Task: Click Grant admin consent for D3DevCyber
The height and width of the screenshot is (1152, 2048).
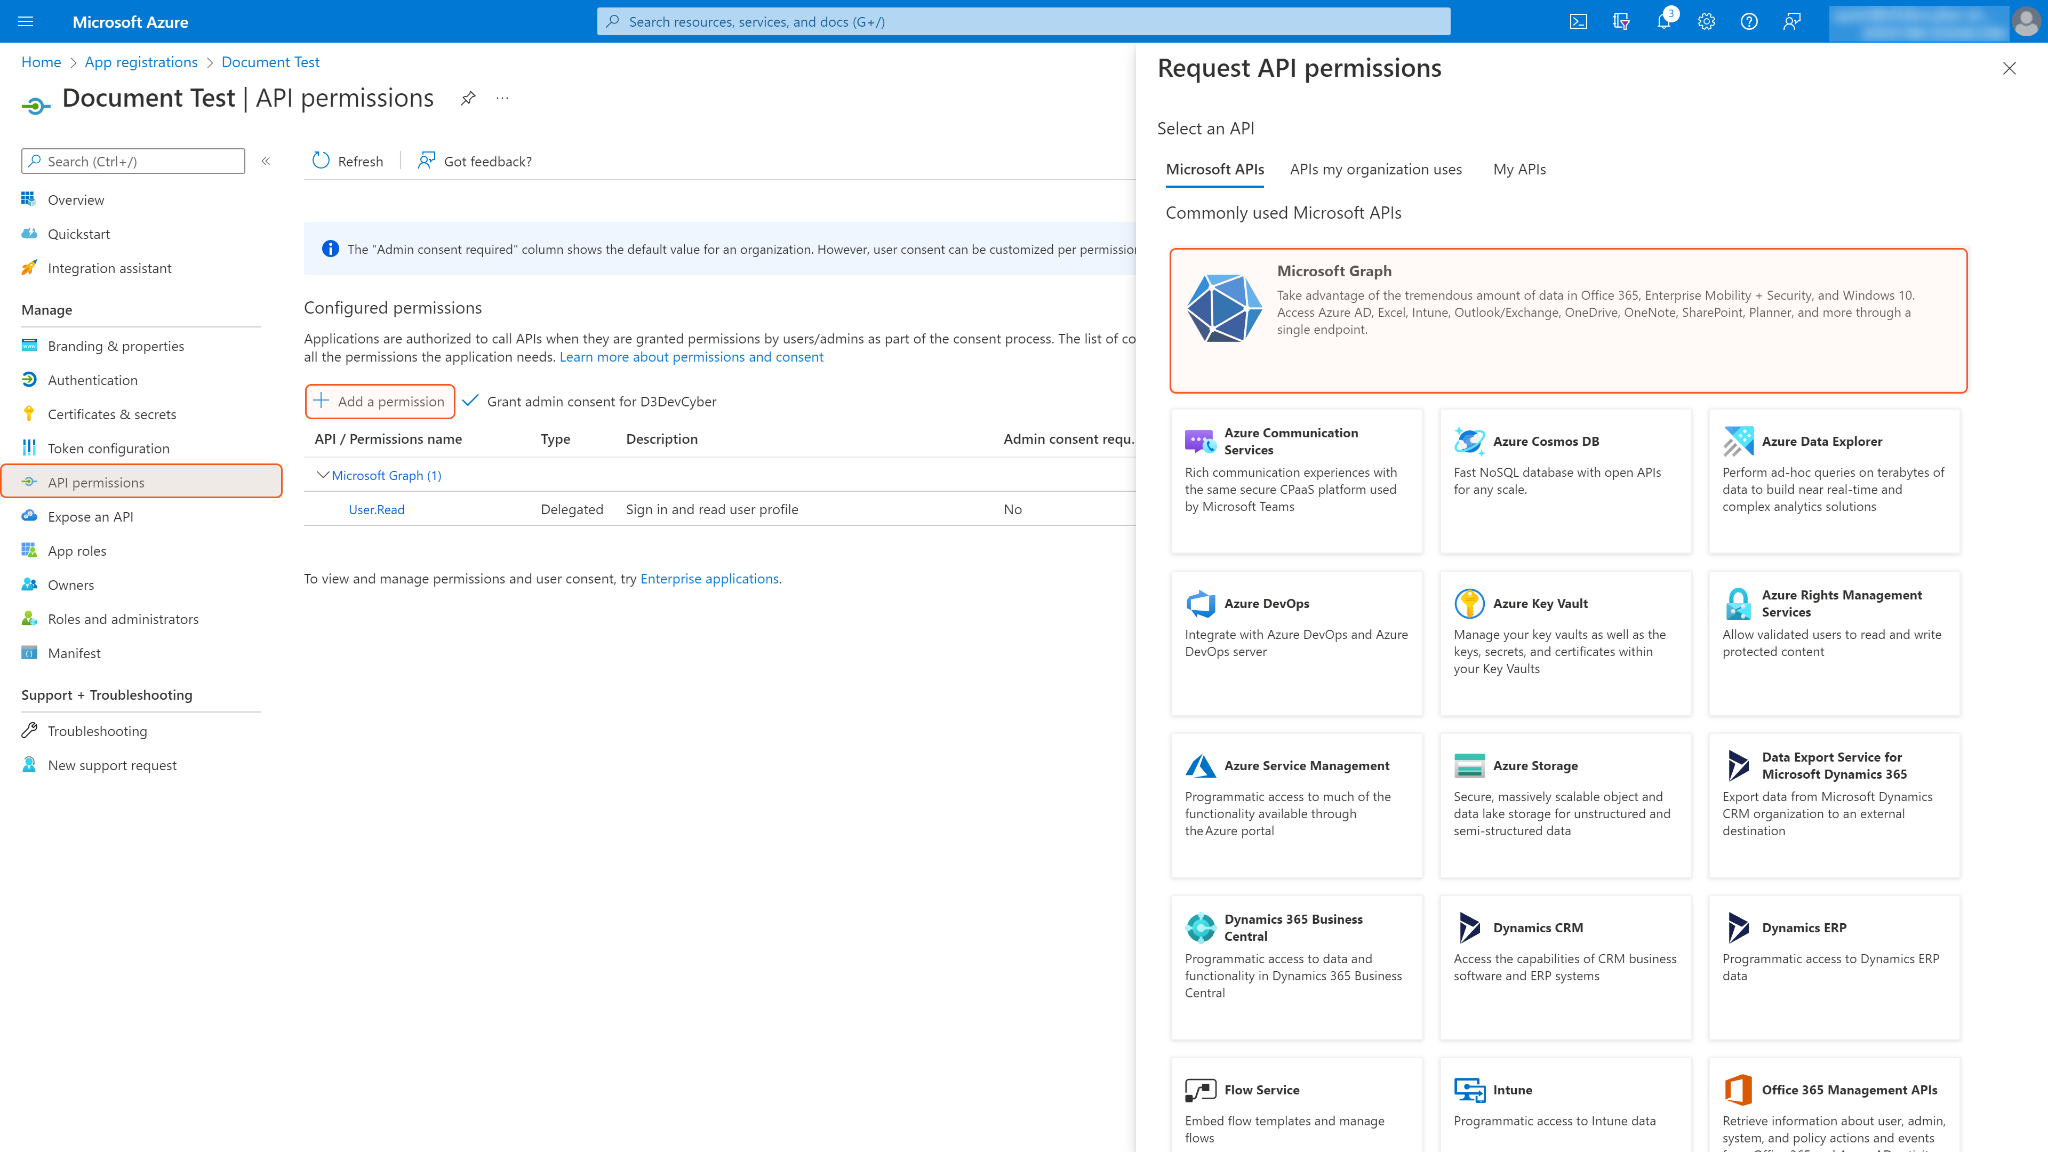Action: tap(590, 401)
